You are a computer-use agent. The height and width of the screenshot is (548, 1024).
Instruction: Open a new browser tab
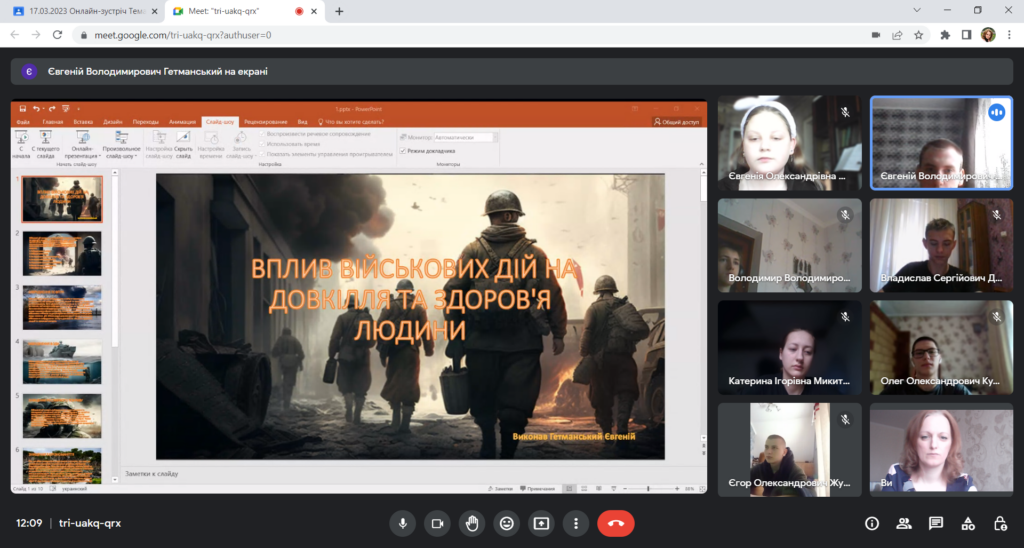point(339,11)
